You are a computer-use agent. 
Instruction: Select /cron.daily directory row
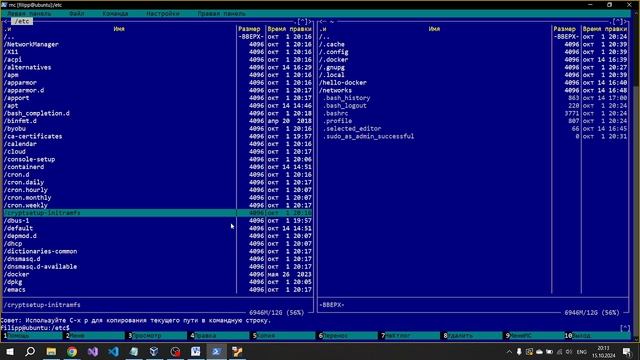158,182
